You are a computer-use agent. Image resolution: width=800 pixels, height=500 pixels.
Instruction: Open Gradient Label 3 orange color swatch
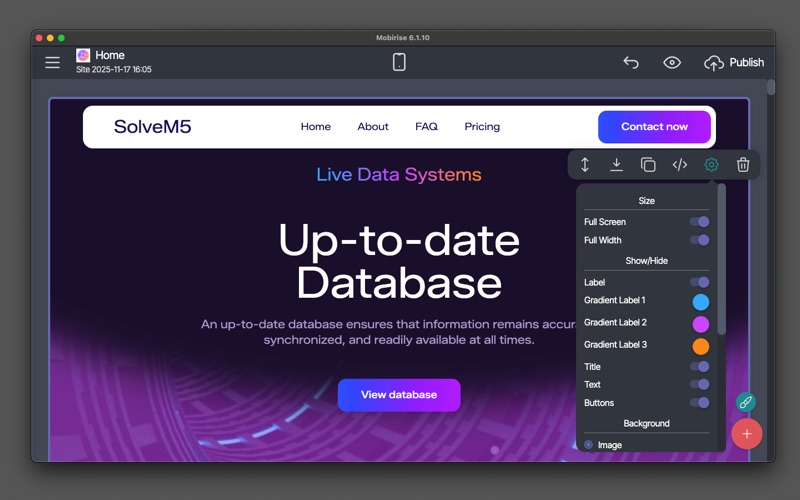click(701, 346)
